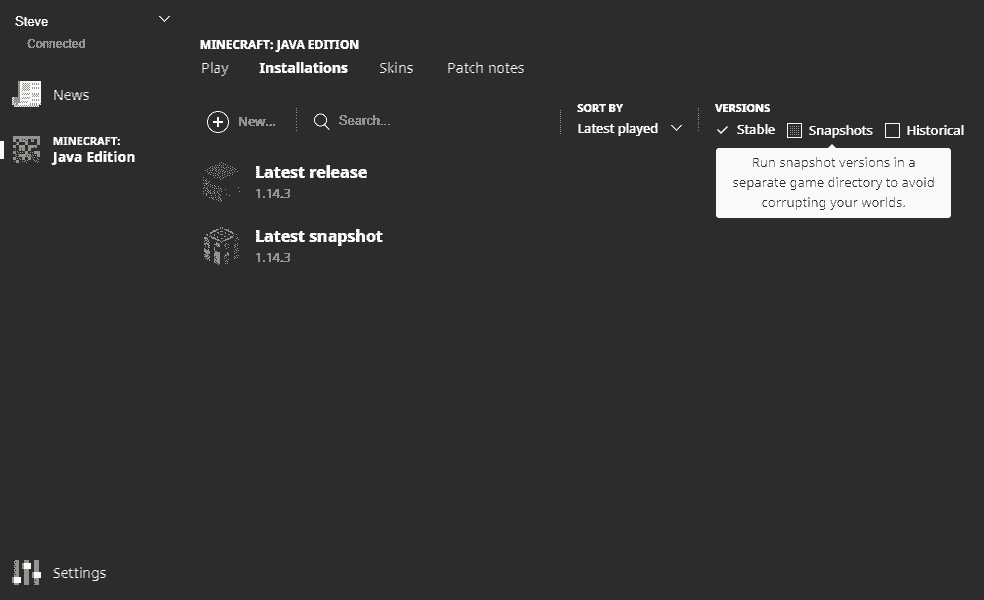Select the Installations tab

[303, 68]
